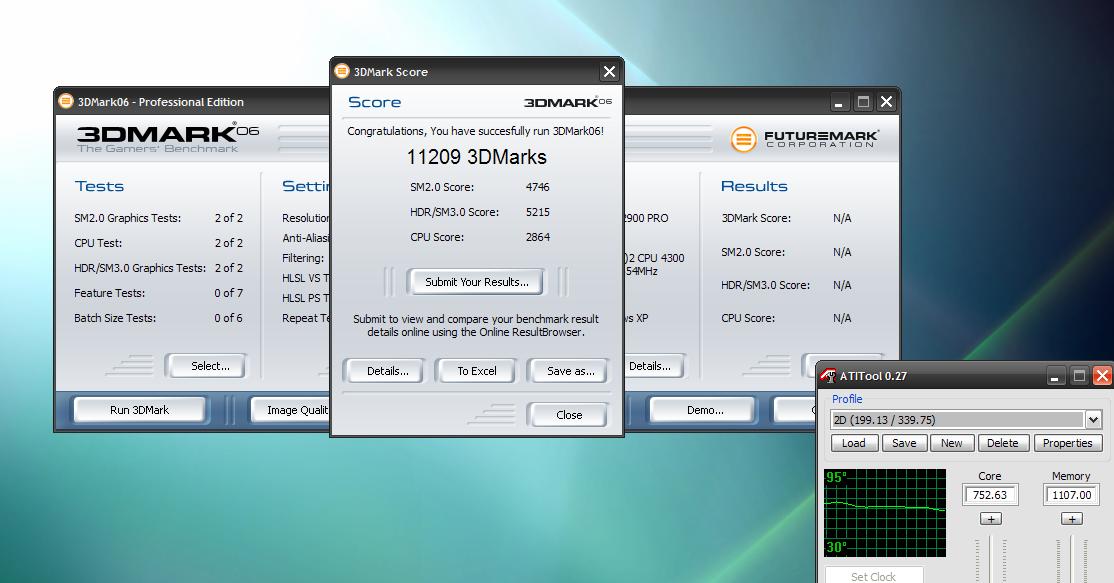Click Submit Your Results button
This screenshot has width=1114, height=583.
477,282
